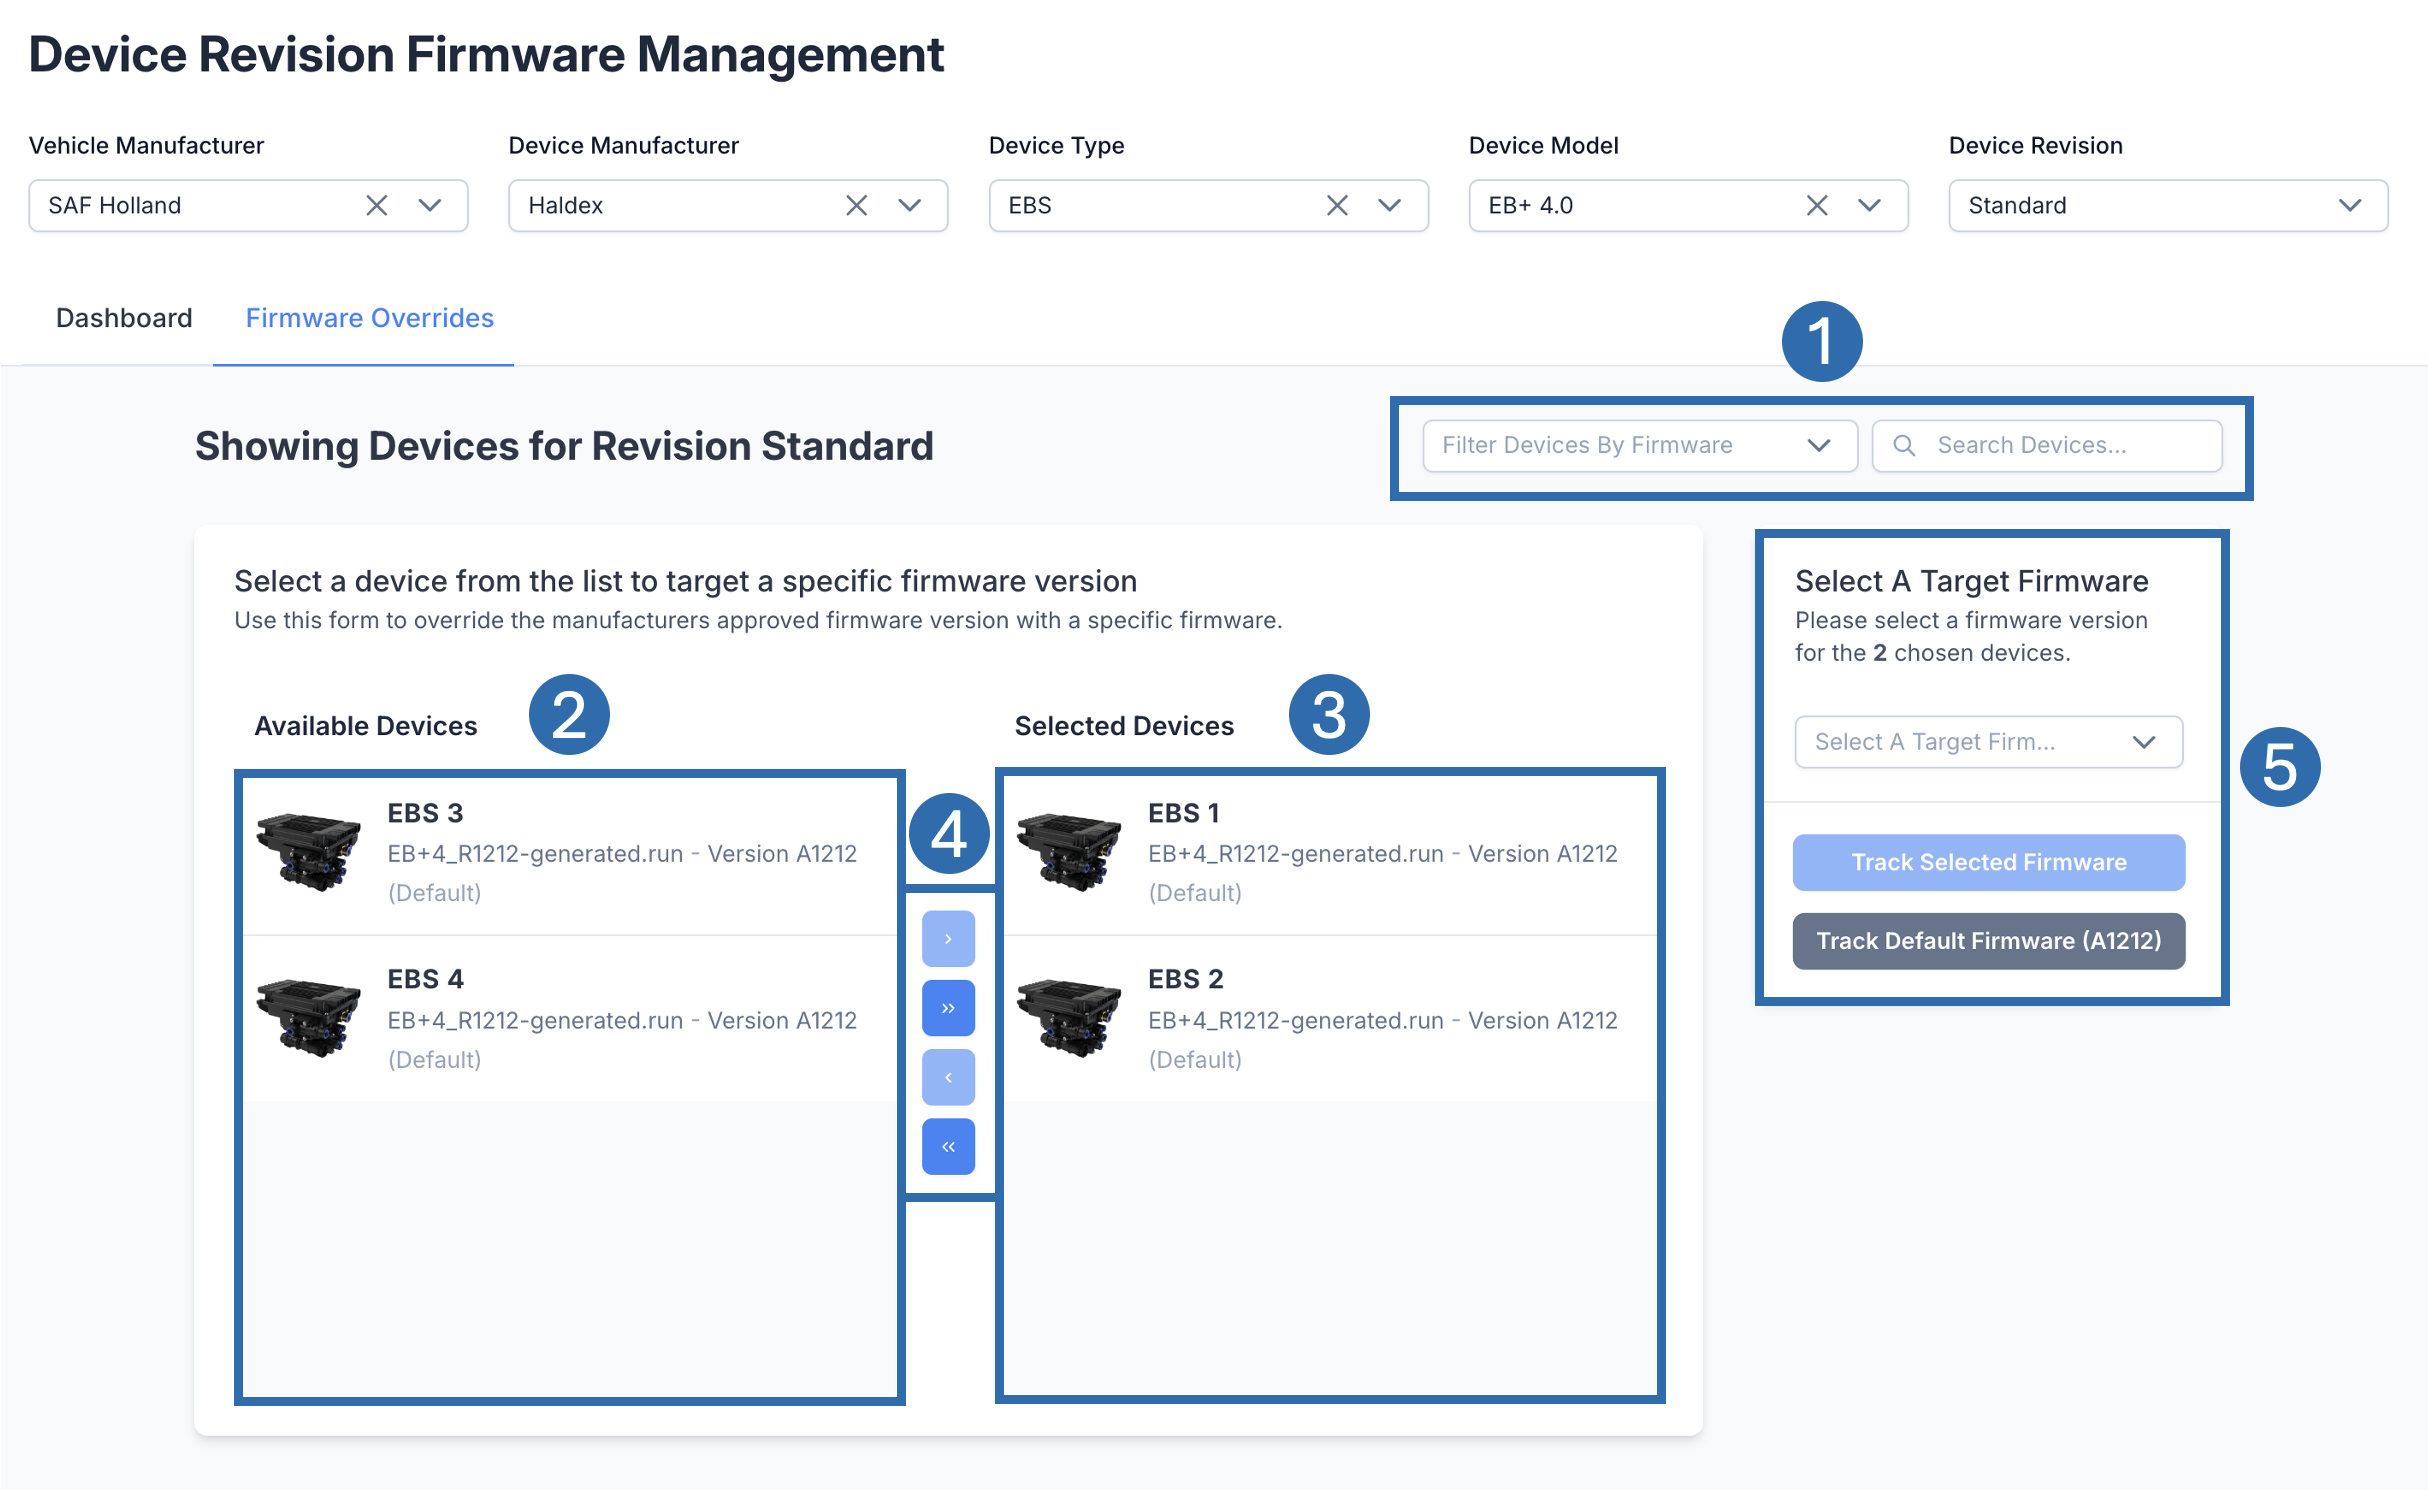Click the EBS 4 device thumbnail
Viewport: 2428px width, 1490px height.
[x=308, y=1017]
